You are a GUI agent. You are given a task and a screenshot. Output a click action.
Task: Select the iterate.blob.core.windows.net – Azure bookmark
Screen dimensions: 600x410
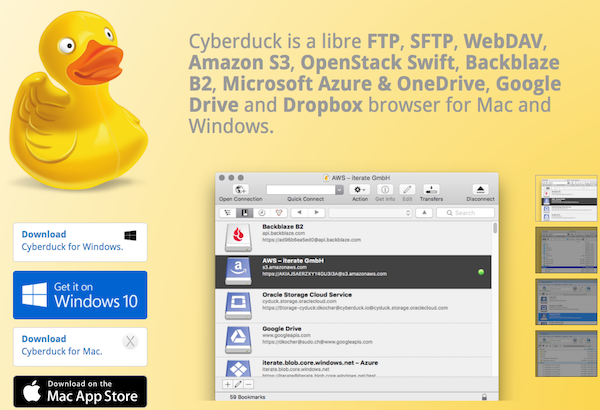pos(353,367)
